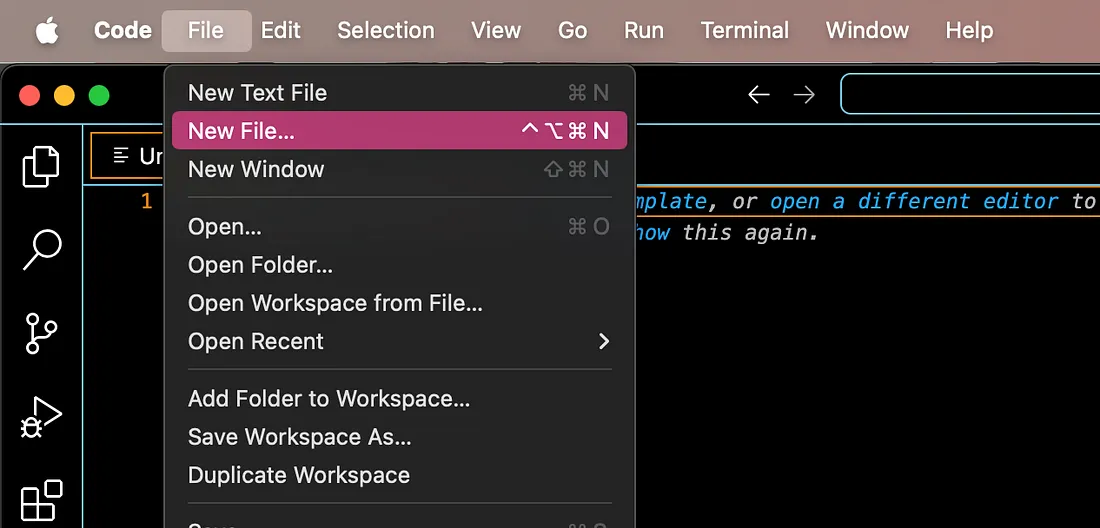Viewport: 1100px width, 528px height.
Task: Choose New Window
Action: point(399,169)
